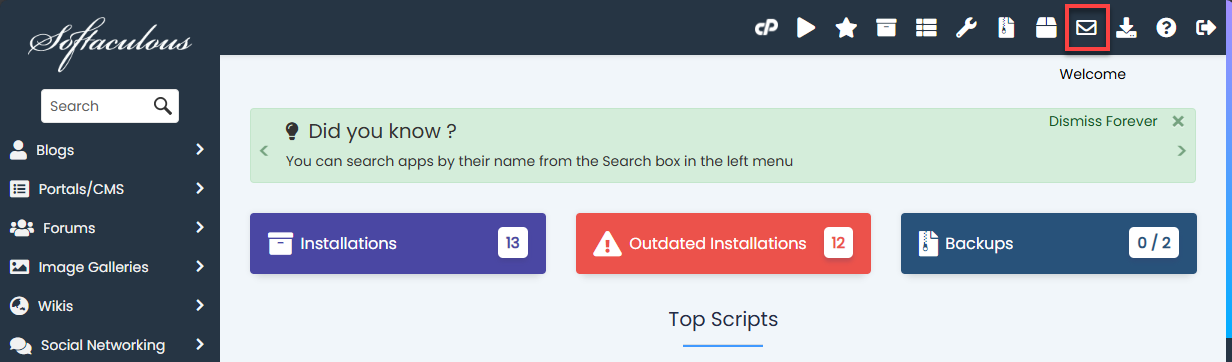
Task: Click the Forums people icon
Action: [x=21, y=228]
